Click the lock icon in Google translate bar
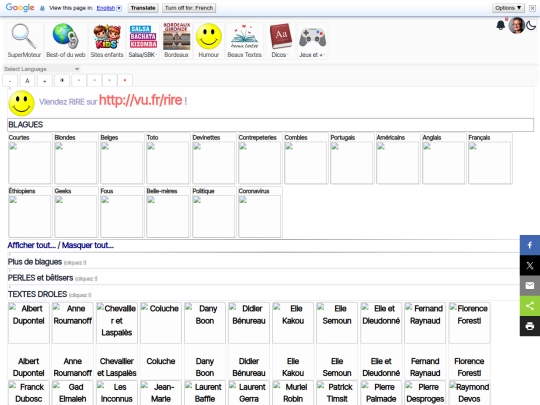 (42, 8)
